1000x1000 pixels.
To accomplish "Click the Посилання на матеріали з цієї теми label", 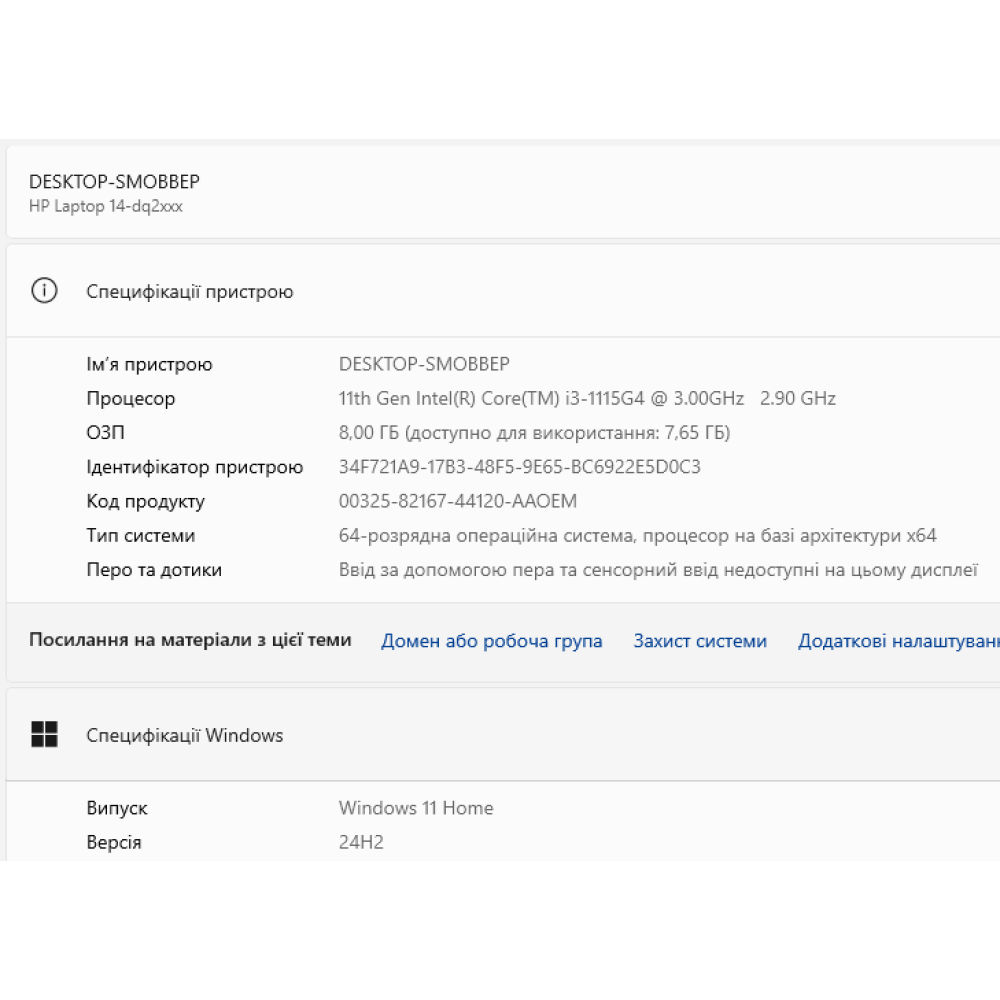I will [190, 640].
